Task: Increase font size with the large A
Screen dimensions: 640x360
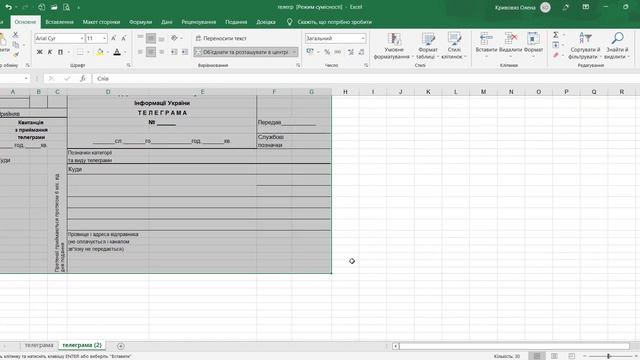Action: point(113,38)
